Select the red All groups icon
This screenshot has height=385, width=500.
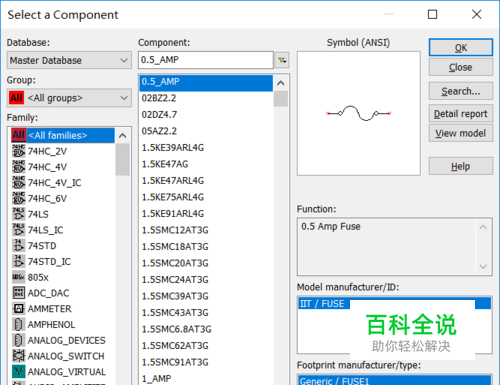point(16,98)
